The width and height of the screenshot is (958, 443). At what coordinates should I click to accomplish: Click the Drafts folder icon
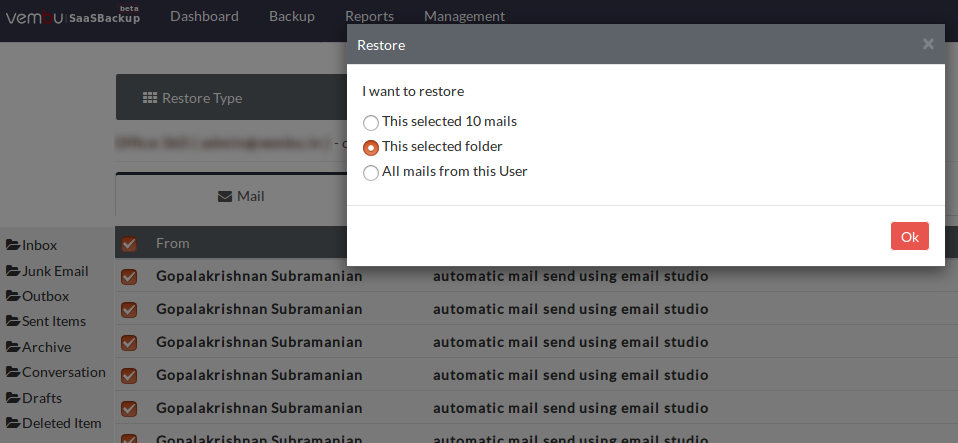(x=13, y=398)
